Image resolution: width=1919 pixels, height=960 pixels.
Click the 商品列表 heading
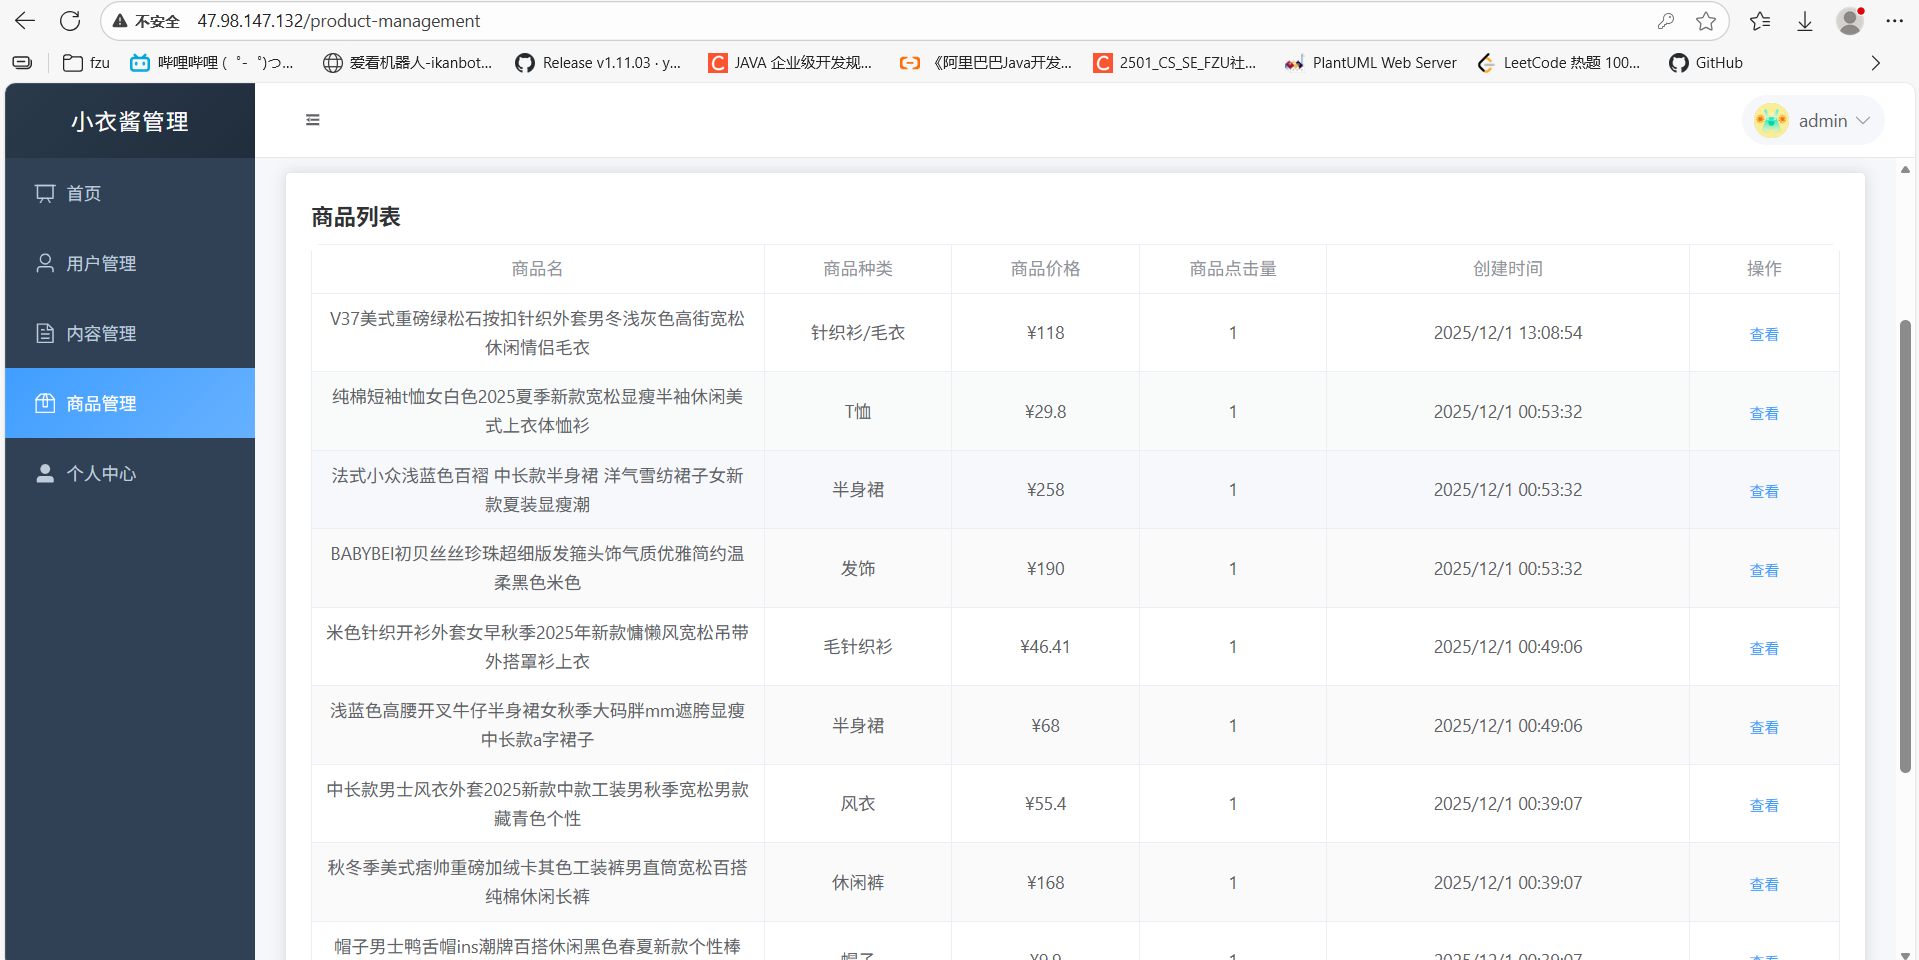(356, 217)
